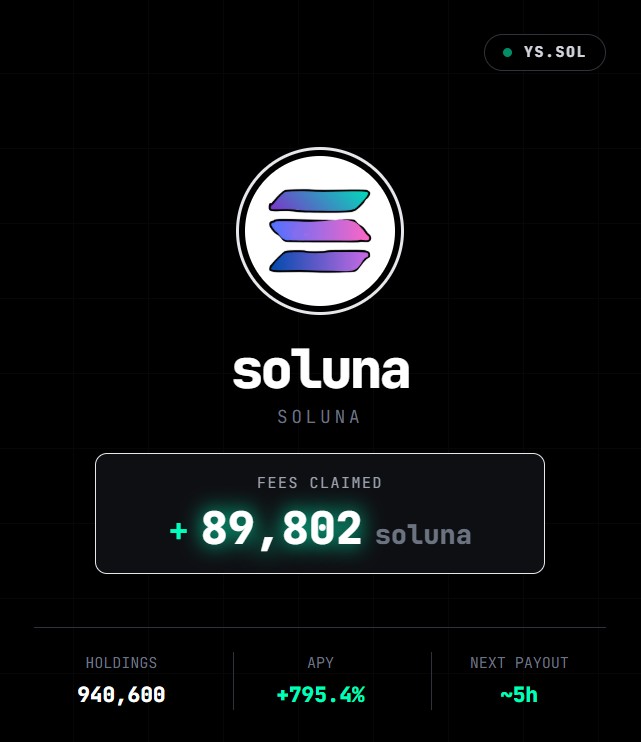The width and height of the screenshot is (641, 742).
Task: Click the 940,600 holdings value
Action: coord(121,695)
